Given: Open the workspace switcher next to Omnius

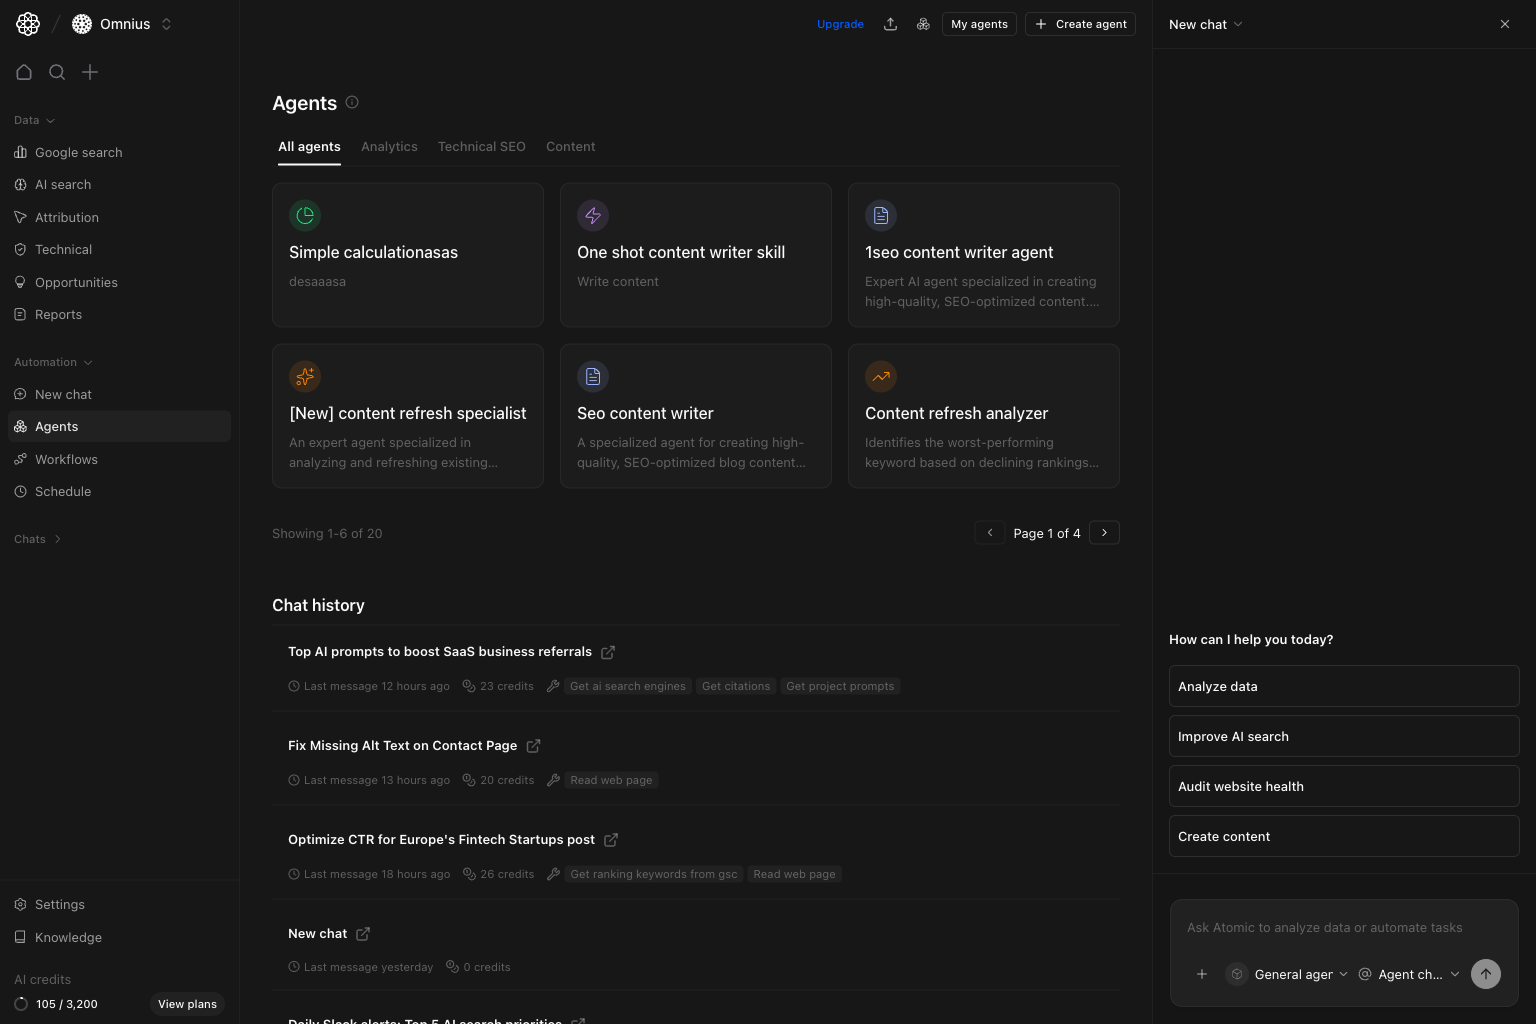Looking at the screenshot, I should (166, 23).
